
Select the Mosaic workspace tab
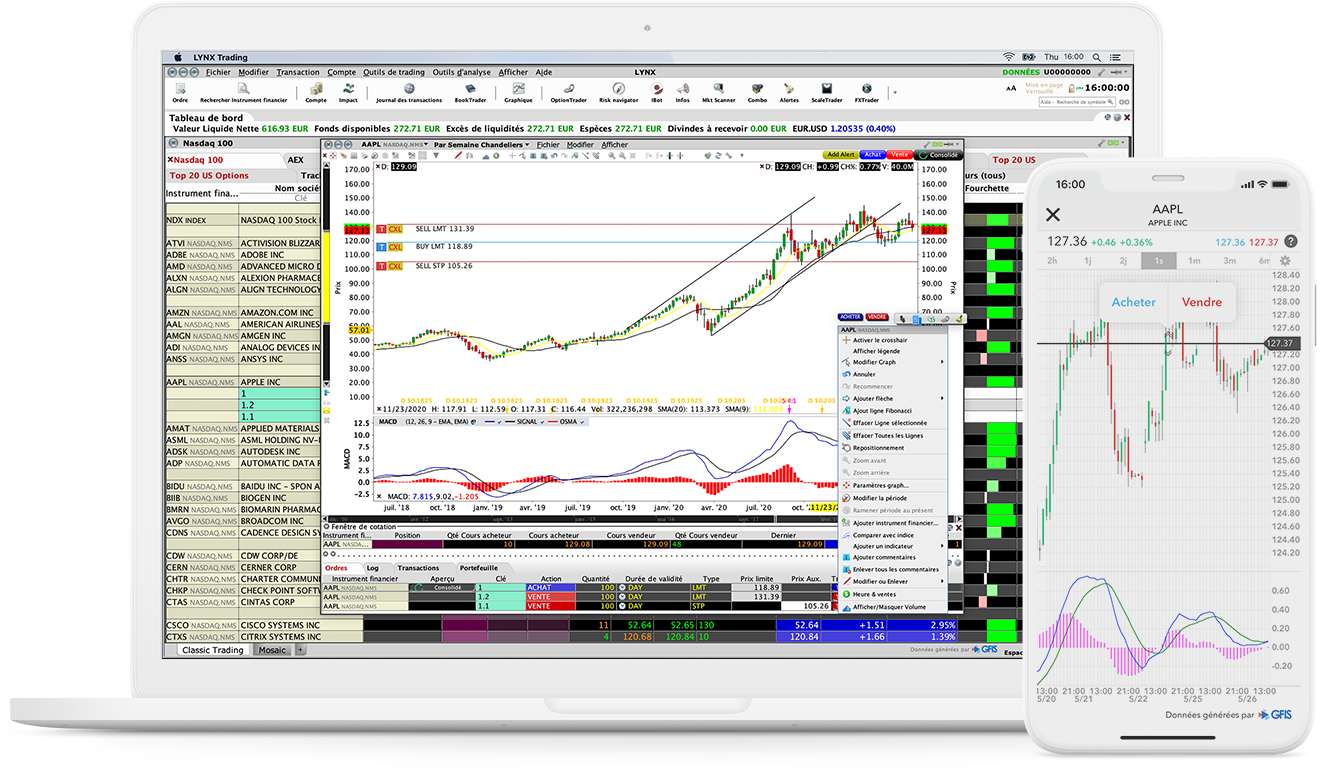(272, 650)
